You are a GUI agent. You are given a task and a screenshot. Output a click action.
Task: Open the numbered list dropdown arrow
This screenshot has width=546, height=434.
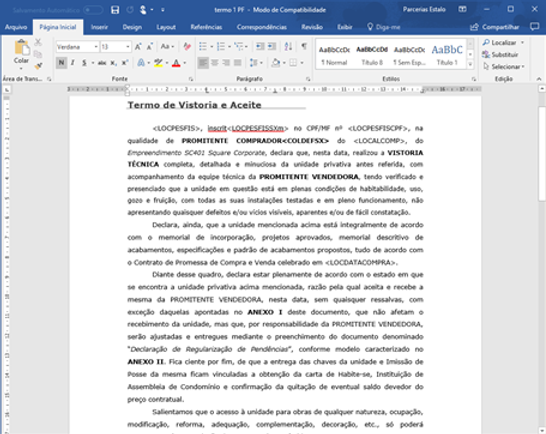point(229,47)
